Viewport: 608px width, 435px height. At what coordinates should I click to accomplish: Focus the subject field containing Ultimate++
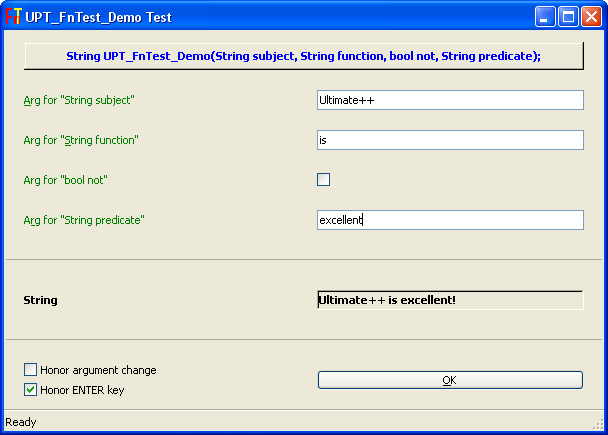point(449,100)
